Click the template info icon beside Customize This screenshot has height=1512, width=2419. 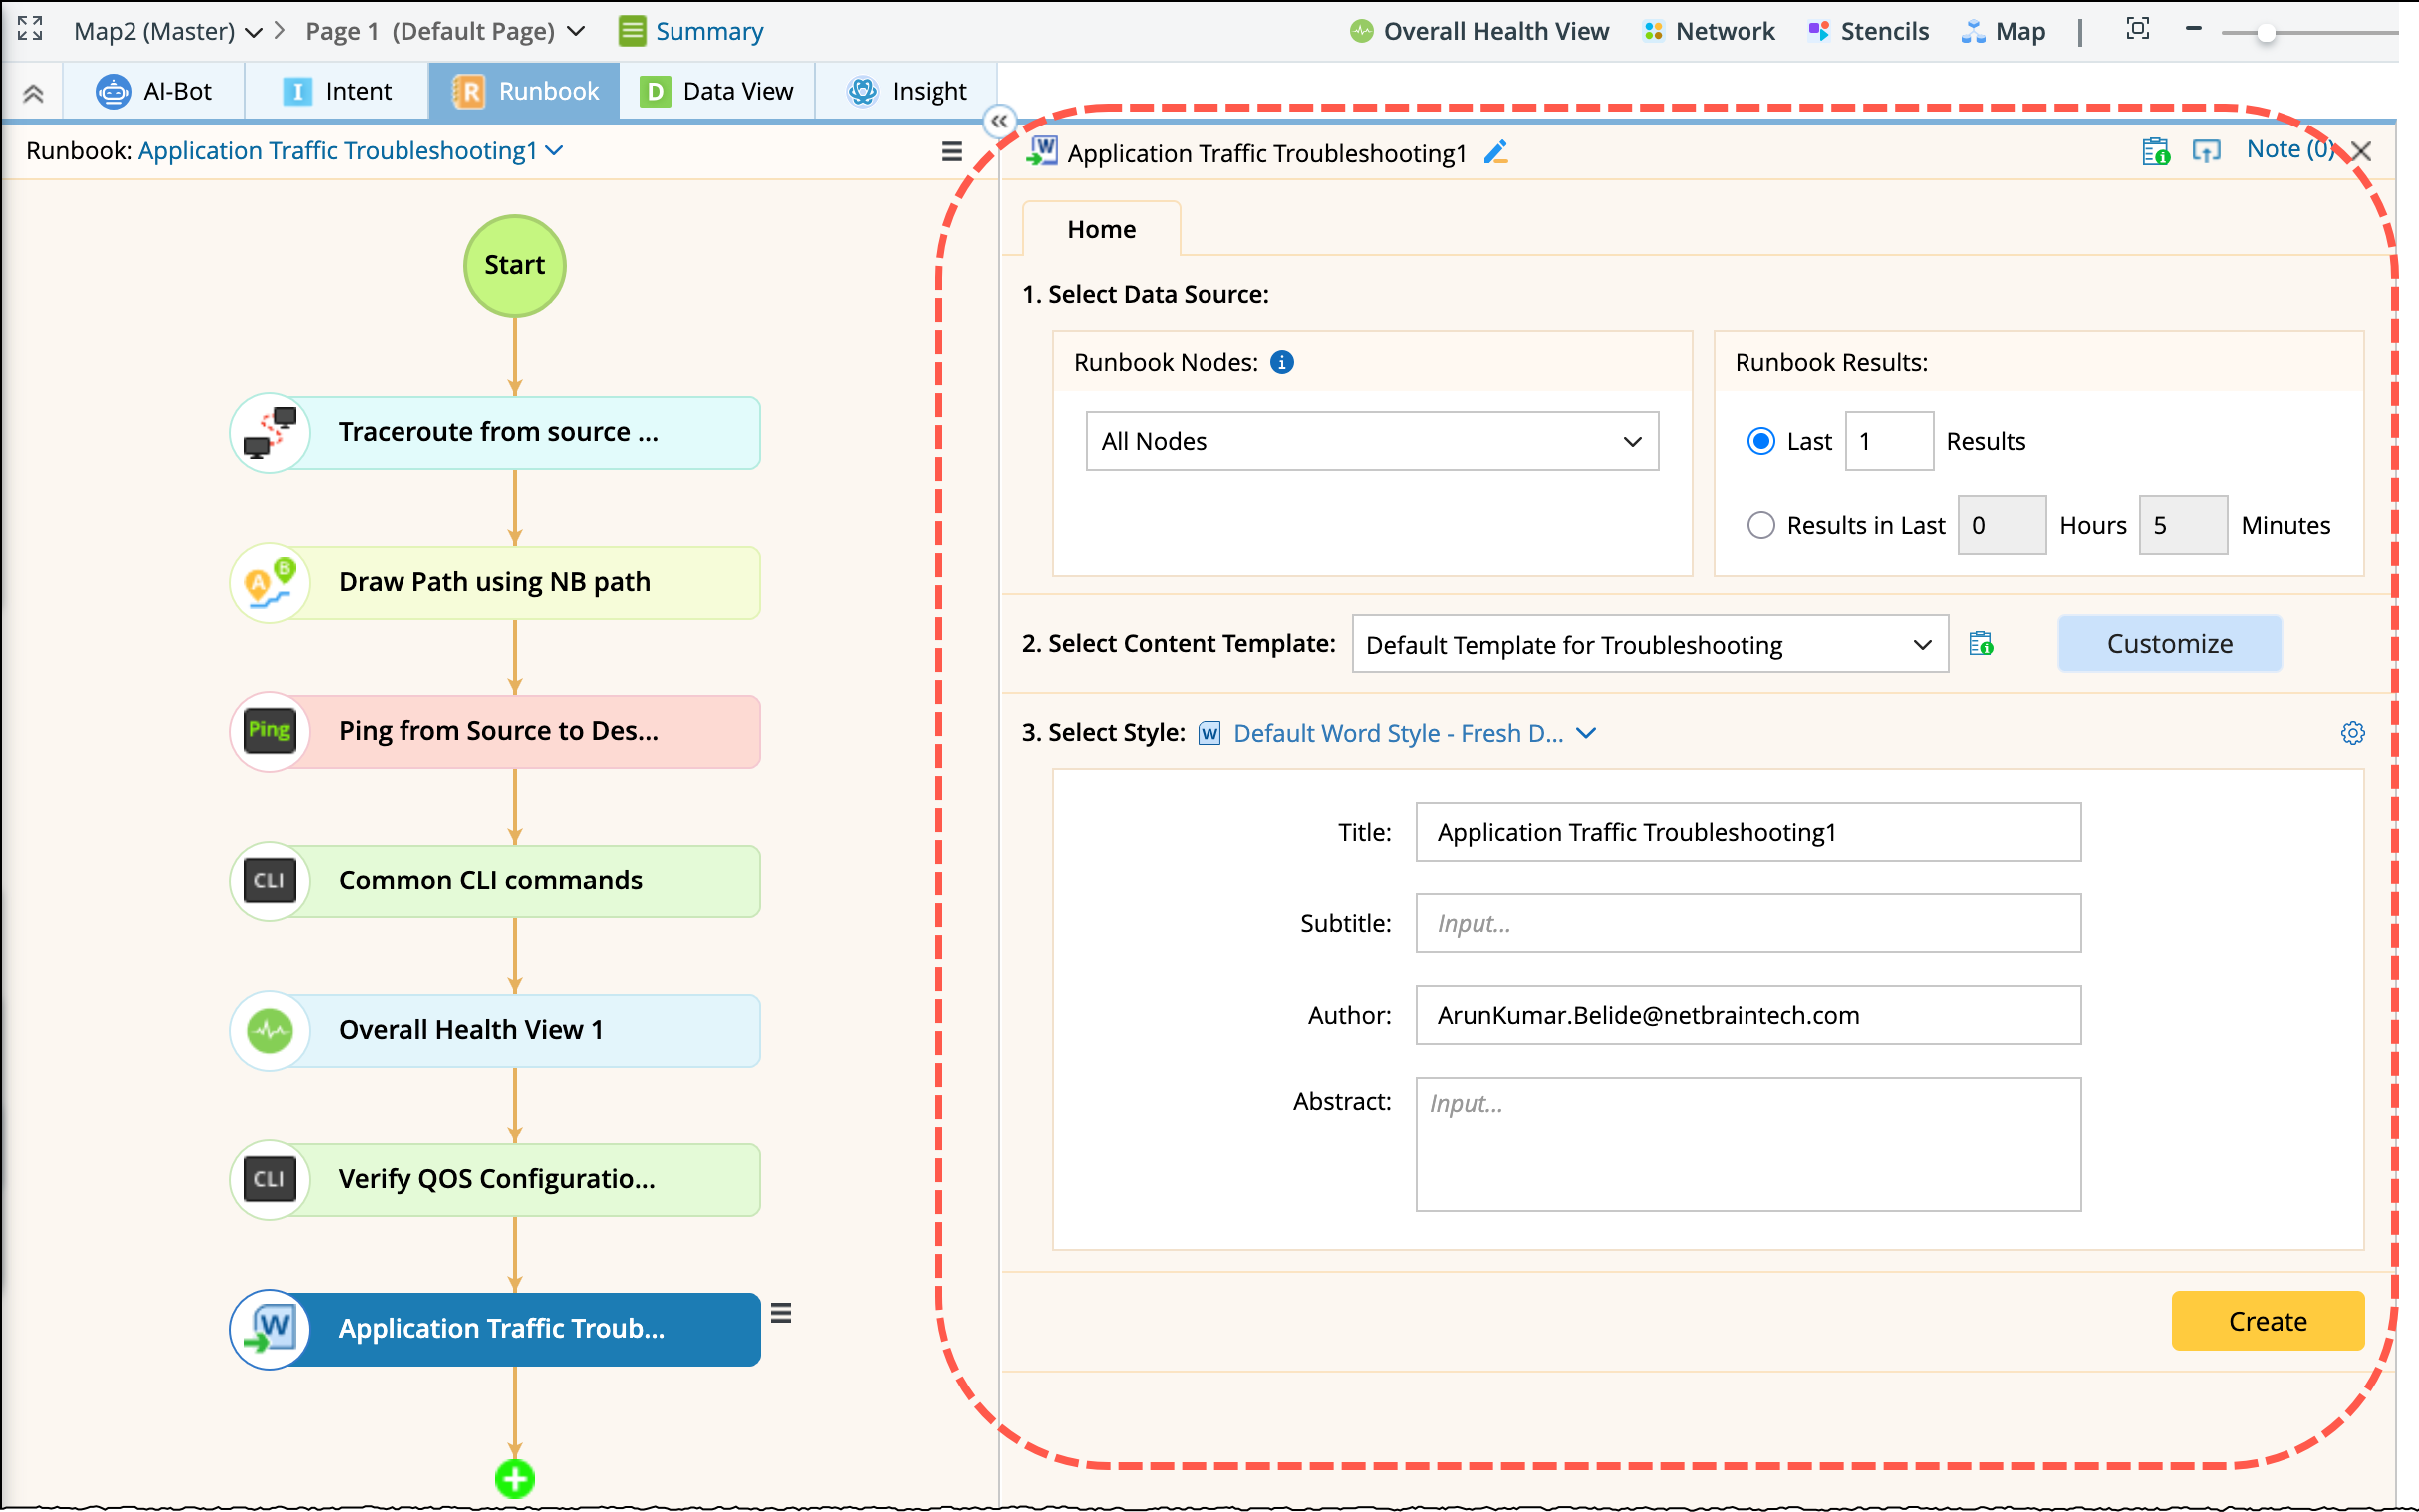point(1980,644)
